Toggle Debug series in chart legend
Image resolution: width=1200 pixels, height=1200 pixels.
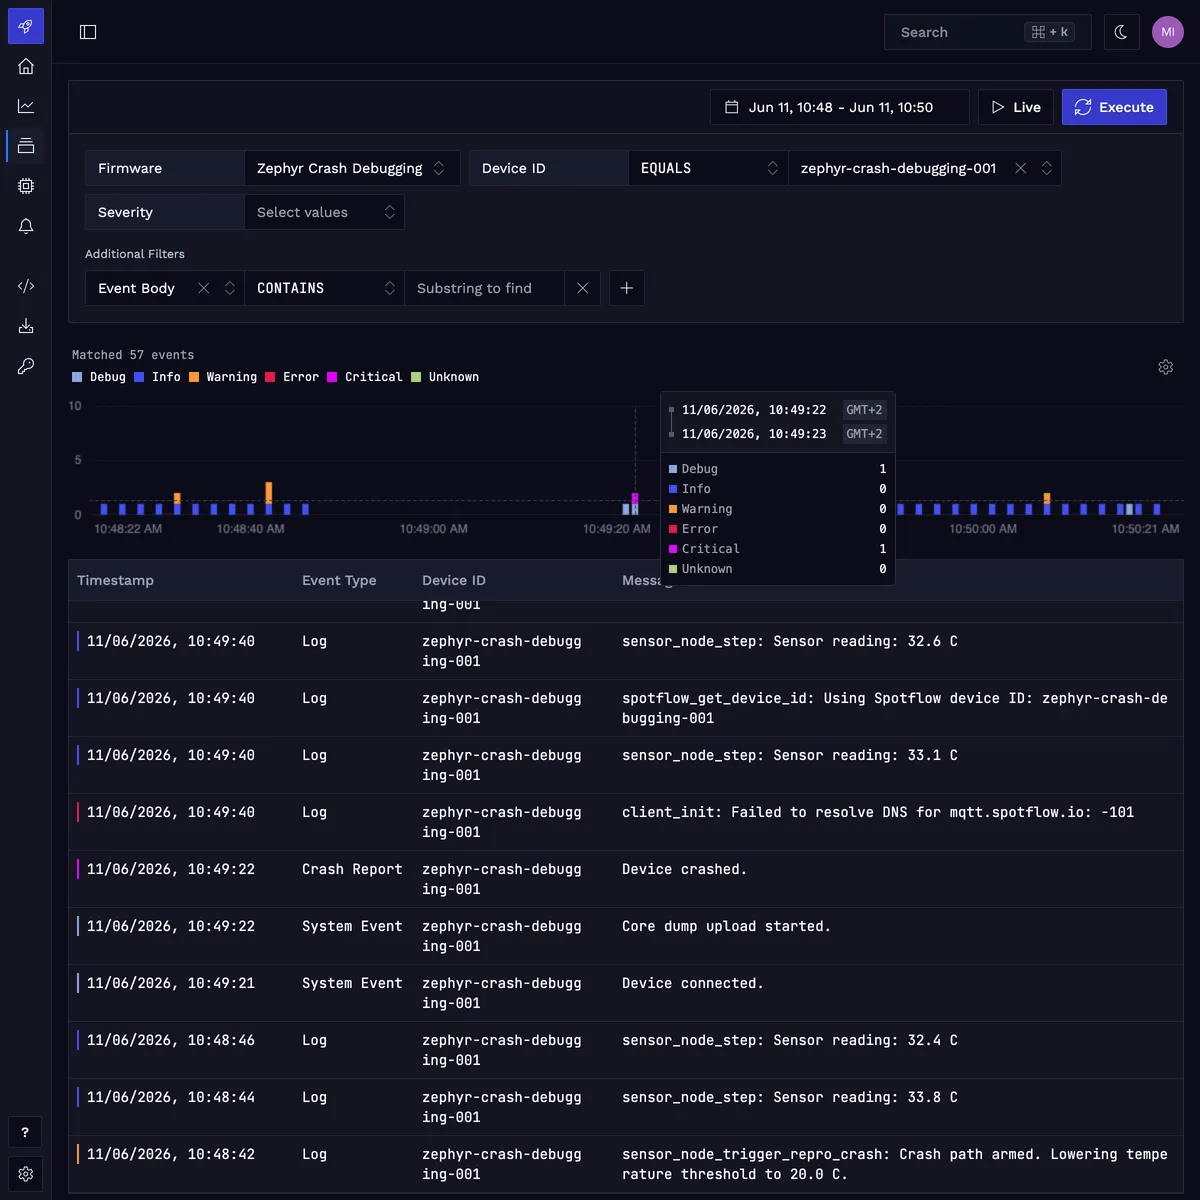99,377
